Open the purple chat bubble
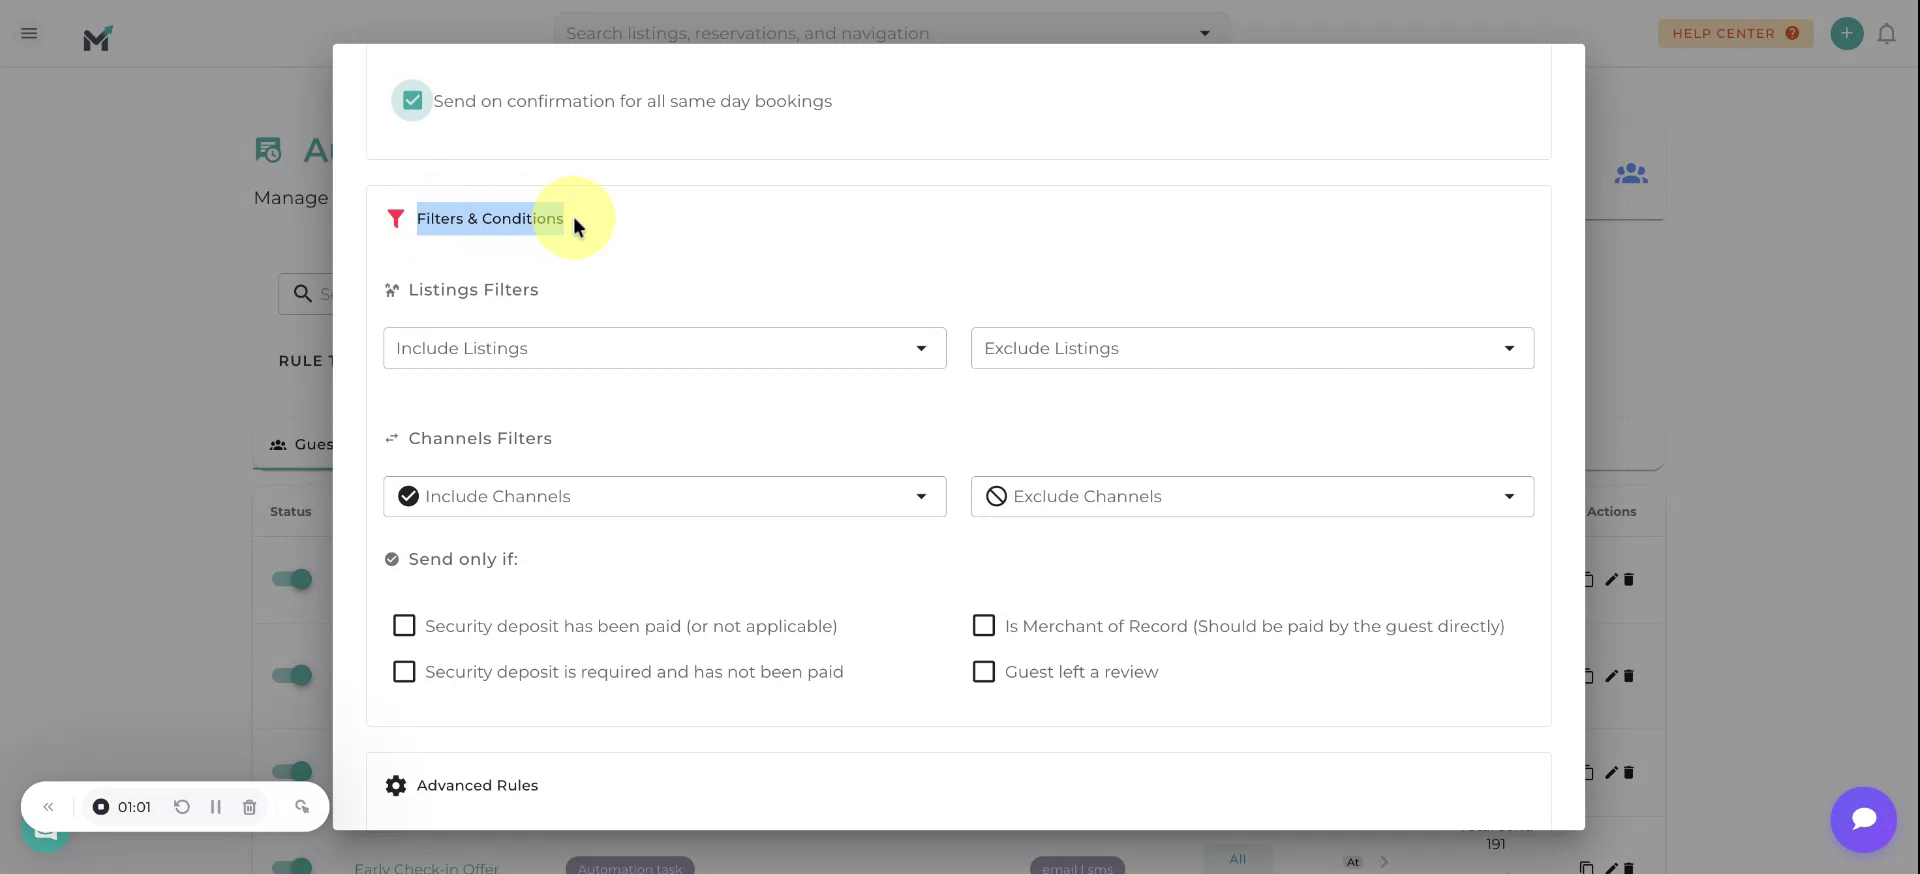The image size is (1920, 874). point(1863,819)
